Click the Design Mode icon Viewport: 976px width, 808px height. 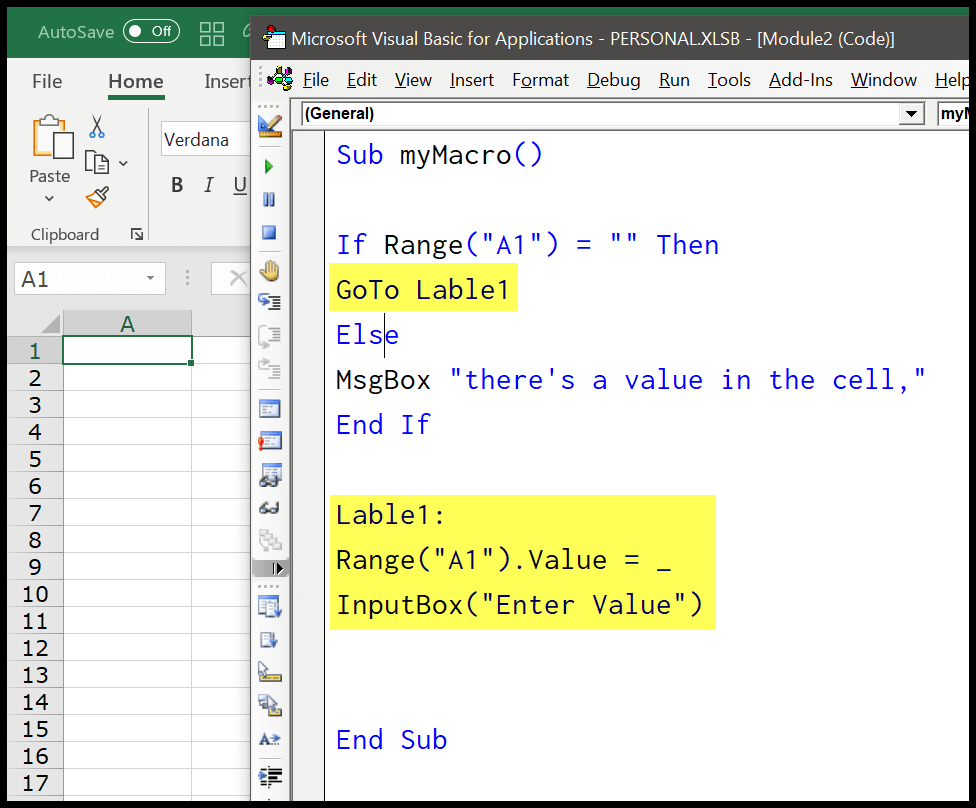tap(270, 125)
